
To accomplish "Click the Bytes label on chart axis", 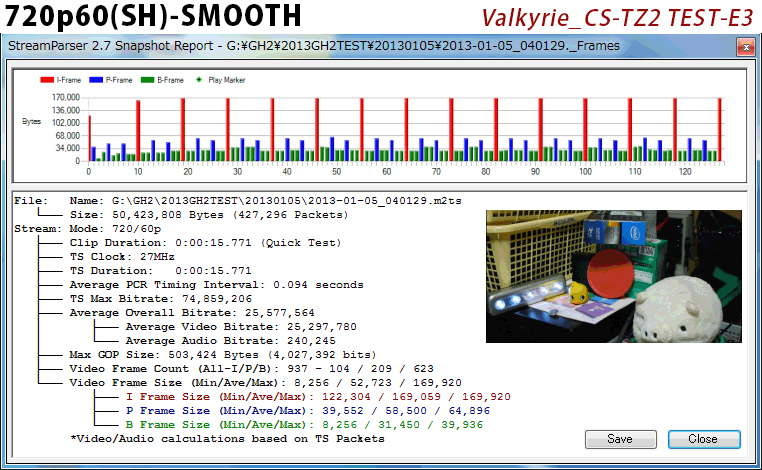I will click(x=31, y=121).
